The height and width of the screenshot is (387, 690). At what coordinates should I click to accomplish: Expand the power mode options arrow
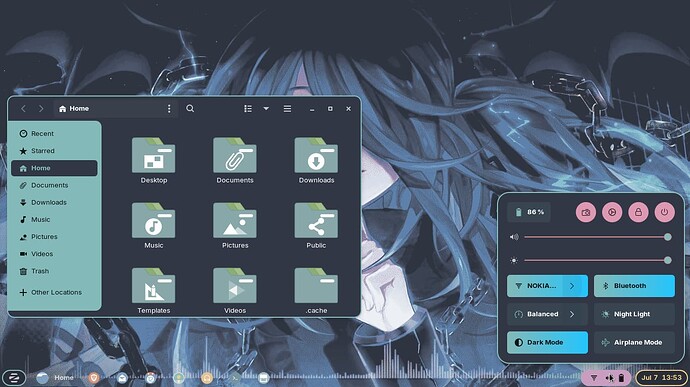[572, 314]
